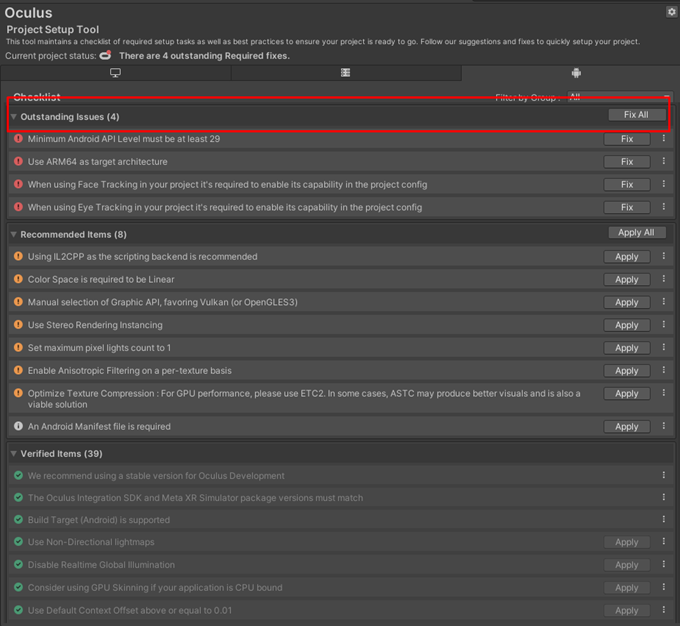Open more options for Face Tracking issue
The width and height of the screenshot is (680, 626).
[663, 184]
